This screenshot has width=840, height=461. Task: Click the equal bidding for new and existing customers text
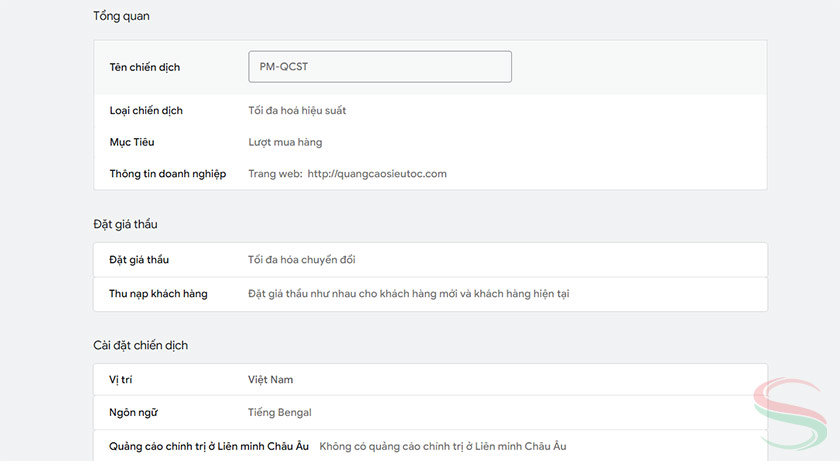[408, 294]
